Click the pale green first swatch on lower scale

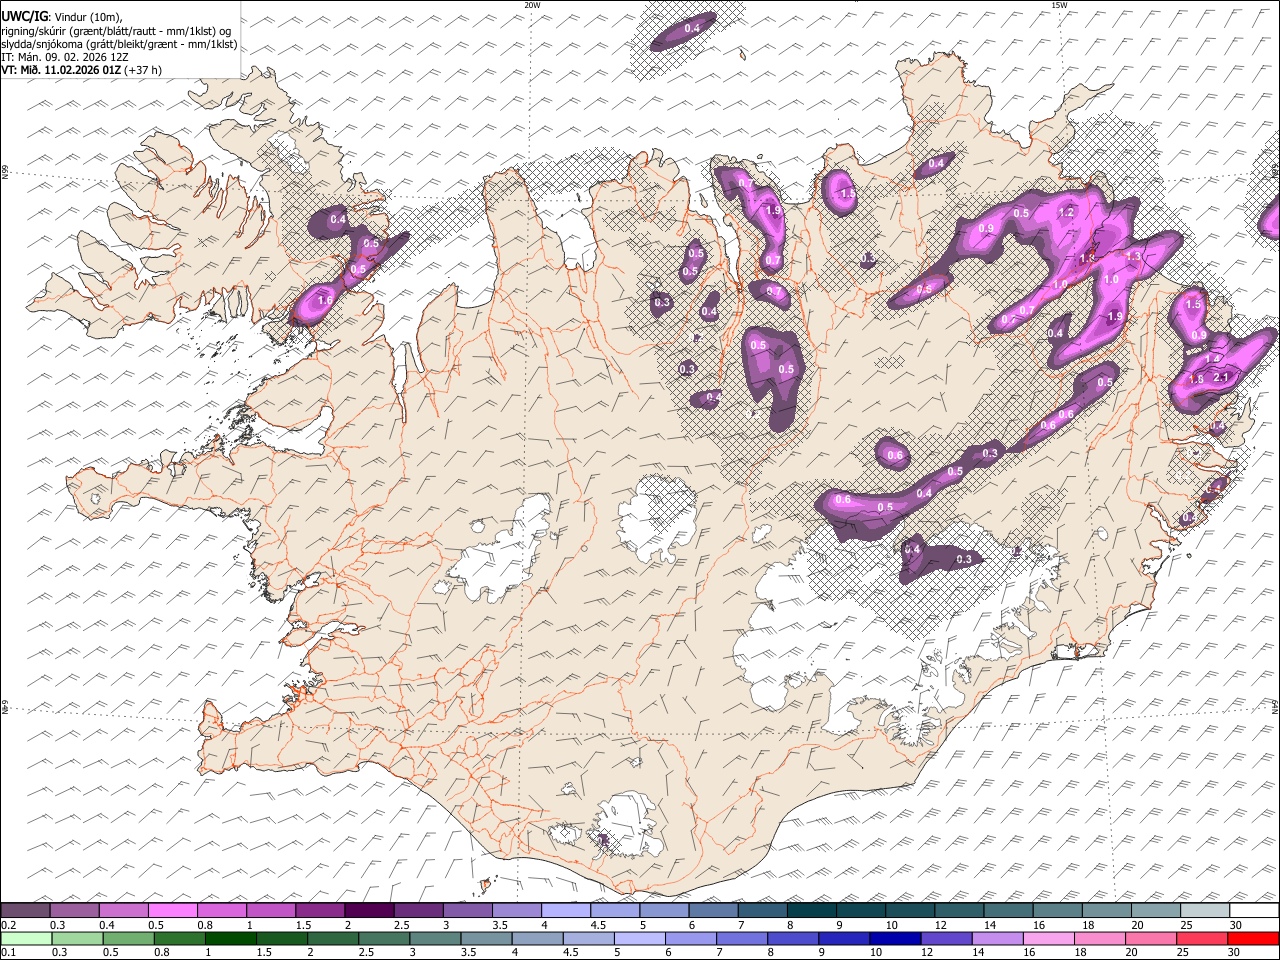[x=26, y=939]
